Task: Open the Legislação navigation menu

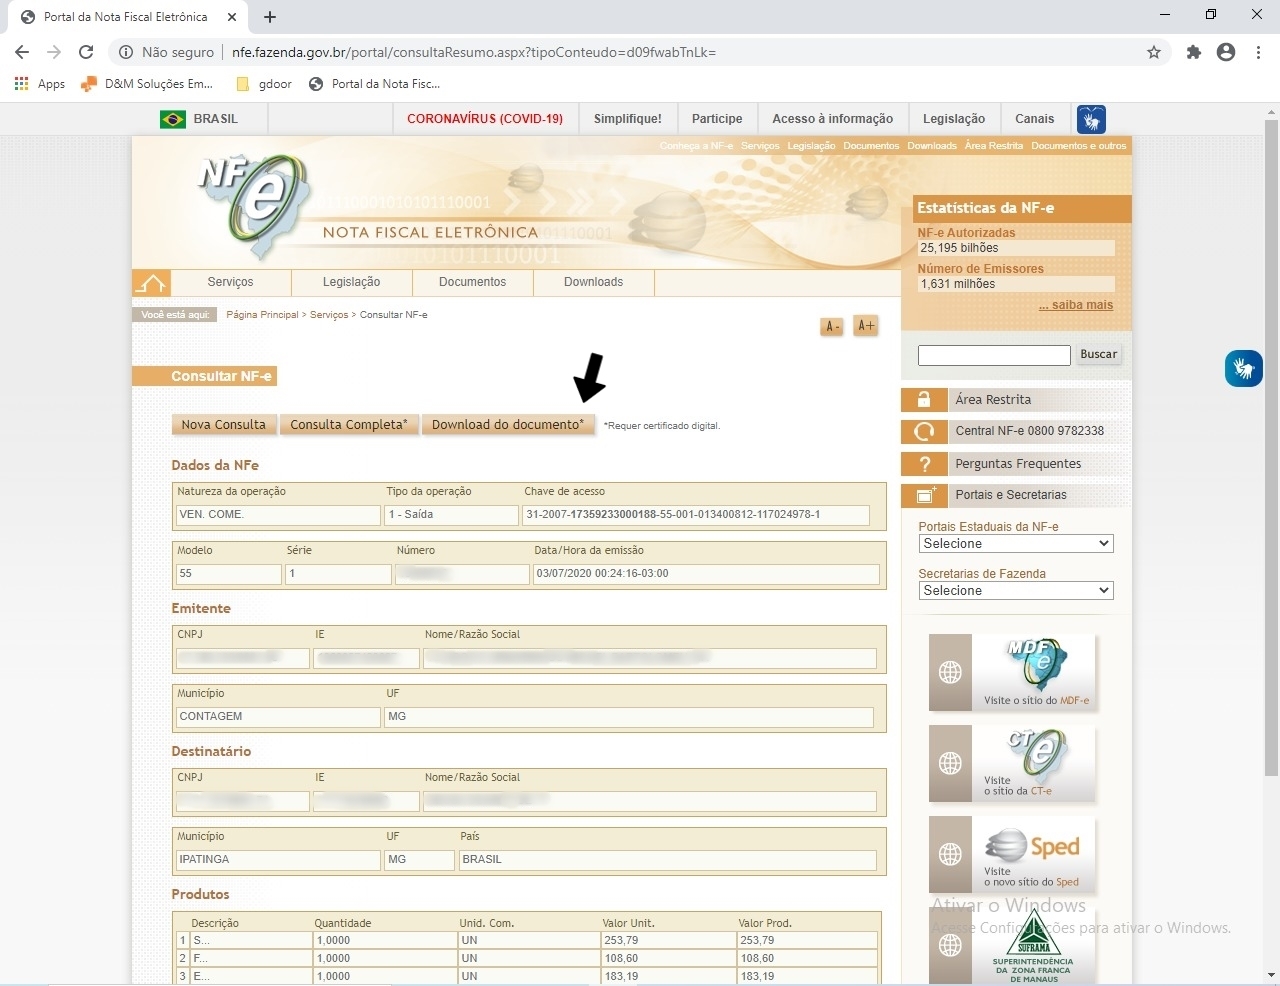Action: click(x=351, y=282)
